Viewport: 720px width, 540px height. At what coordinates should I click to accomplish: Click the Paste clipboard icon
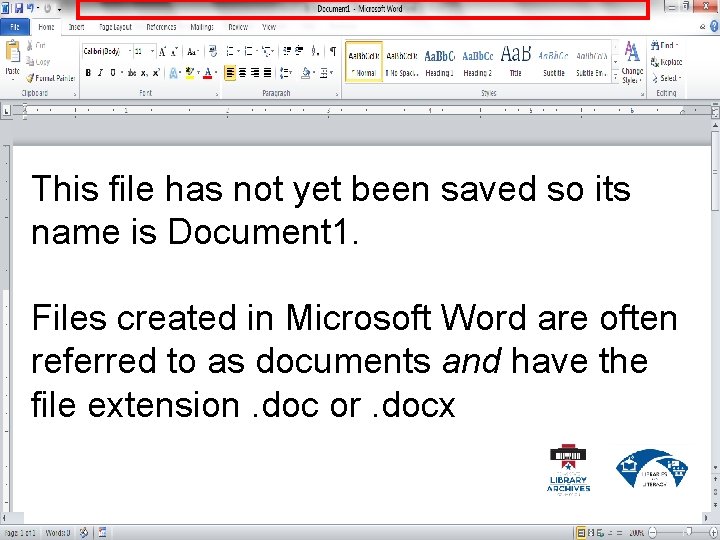tap(12, 52)
